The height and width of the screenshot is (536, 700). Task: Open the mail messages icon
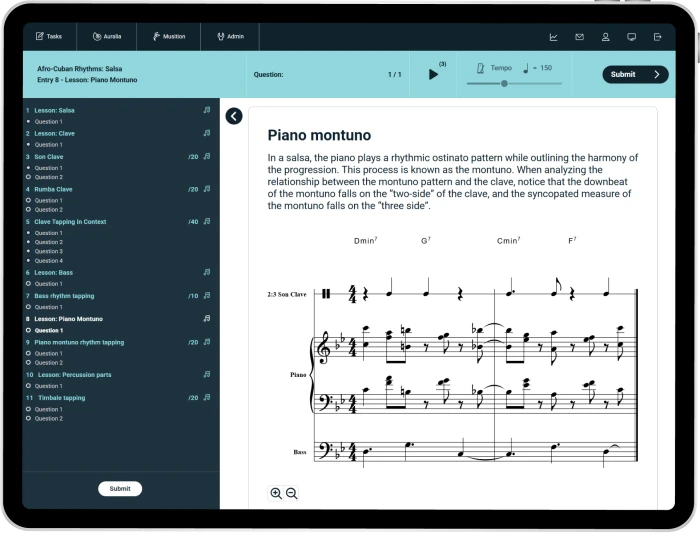tap(579, 37)
